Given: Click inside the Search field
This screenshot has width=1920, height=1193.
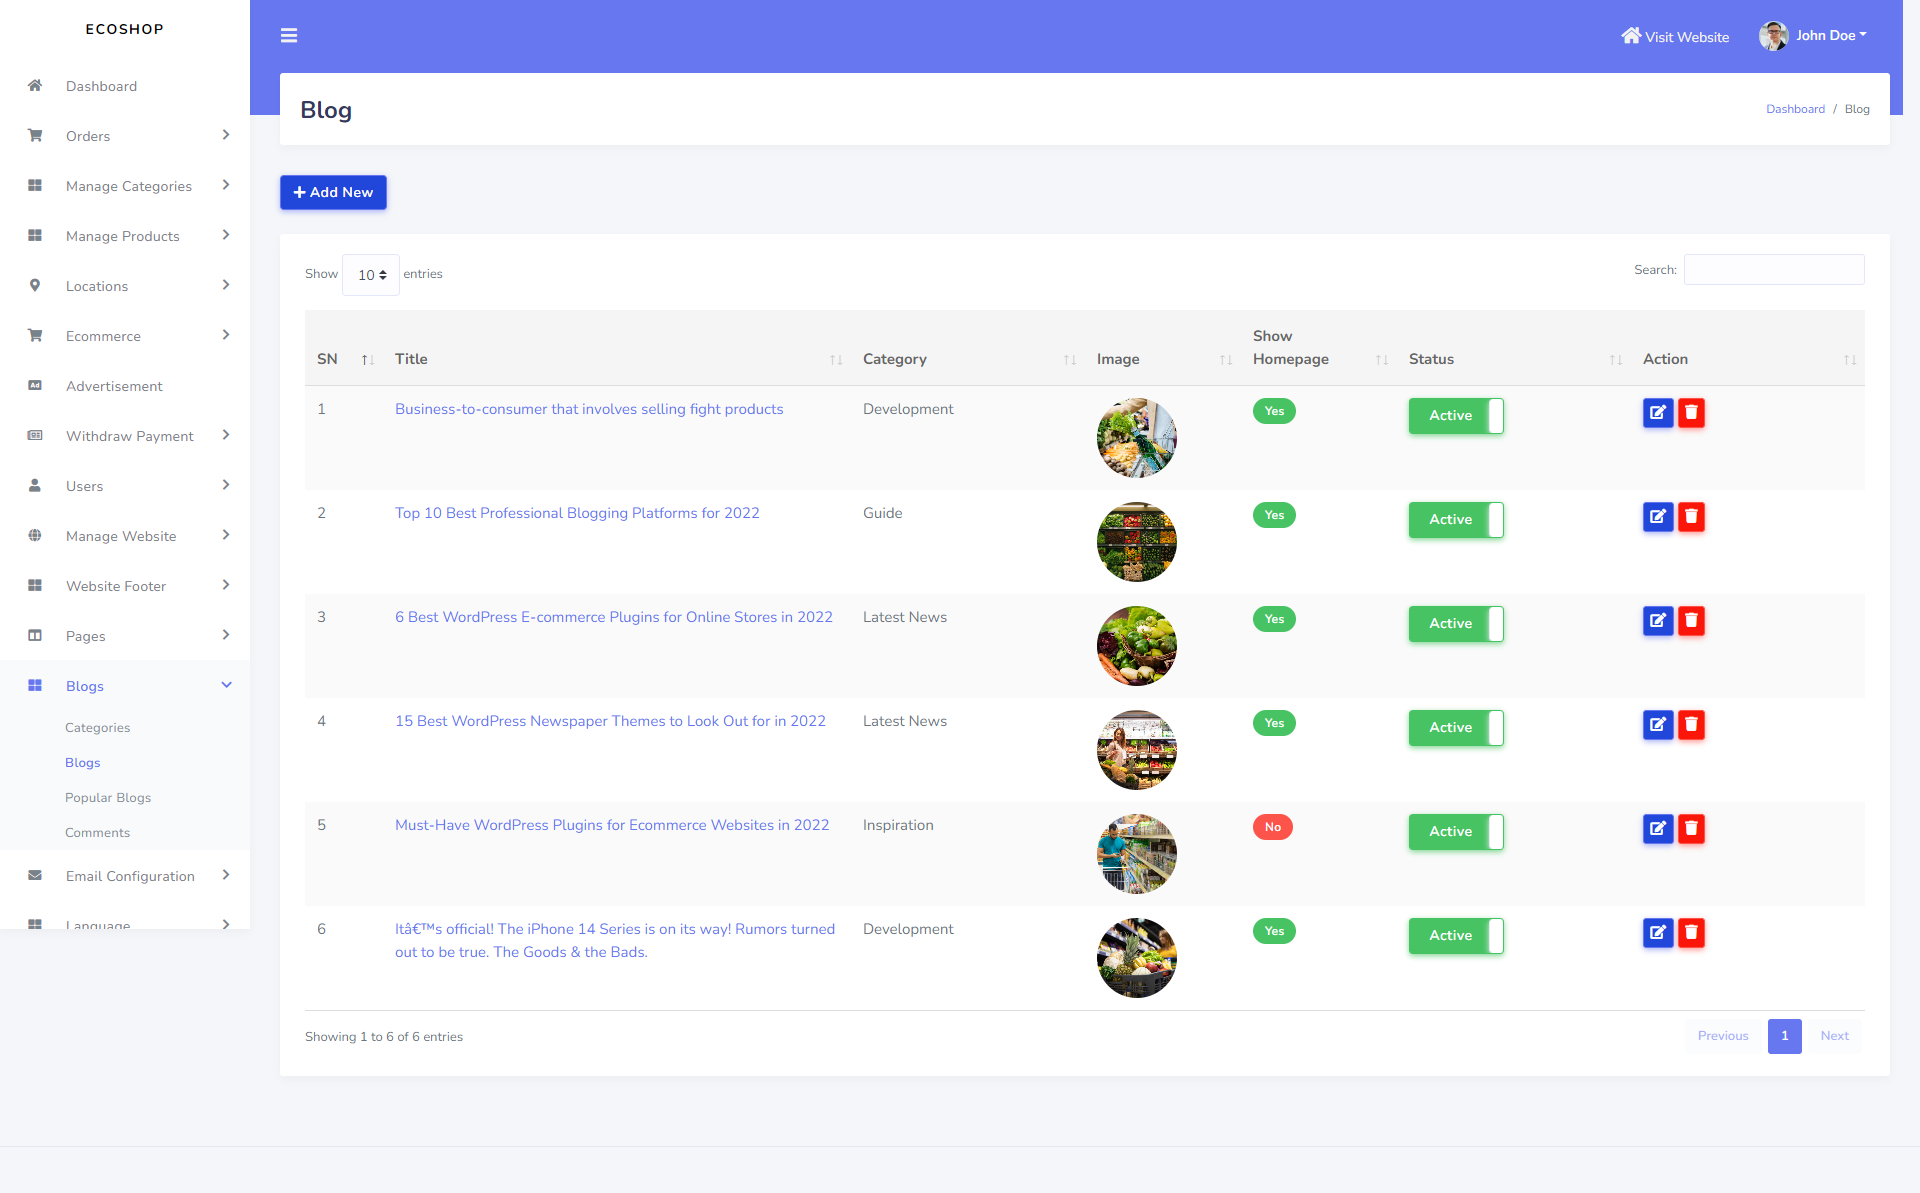Looking at the screenshot, I should [x=1773, y=269].
